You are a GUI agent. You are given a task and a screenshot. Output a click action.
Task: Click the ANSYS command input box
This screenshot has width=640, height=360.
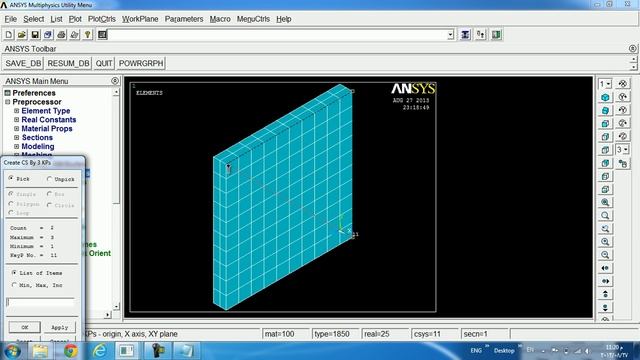[278, 35]
